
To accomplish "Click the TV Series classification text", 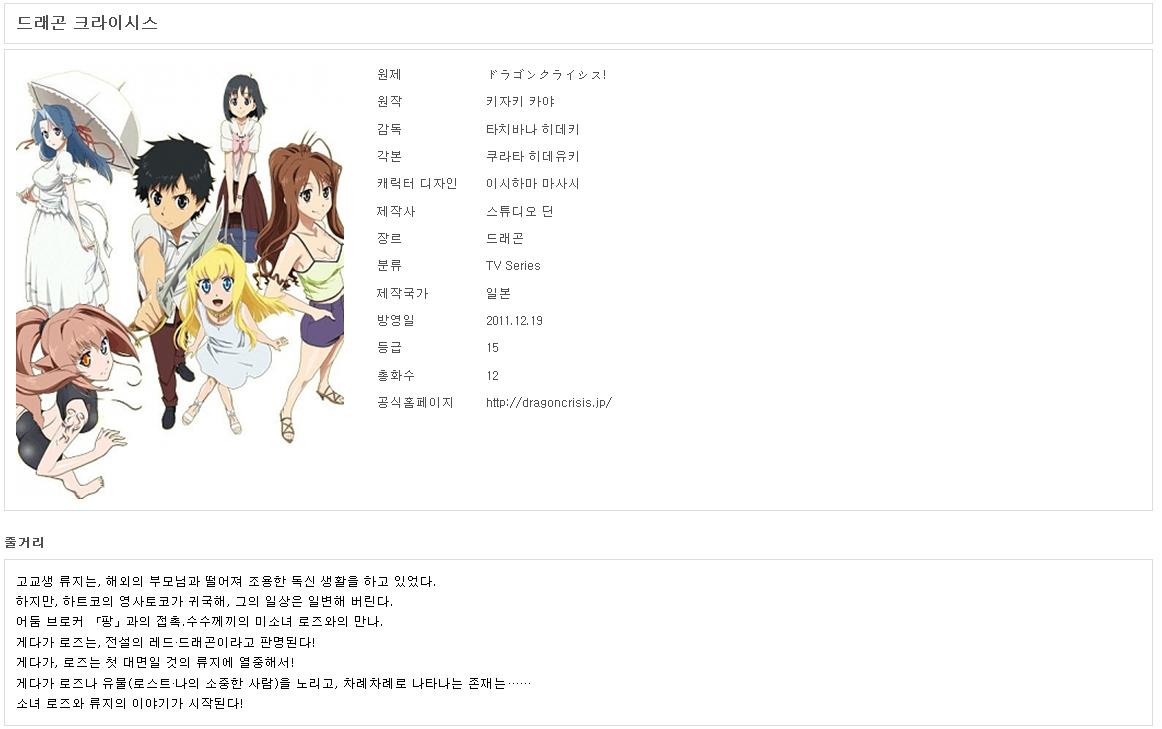I will (x=513, y=265).
